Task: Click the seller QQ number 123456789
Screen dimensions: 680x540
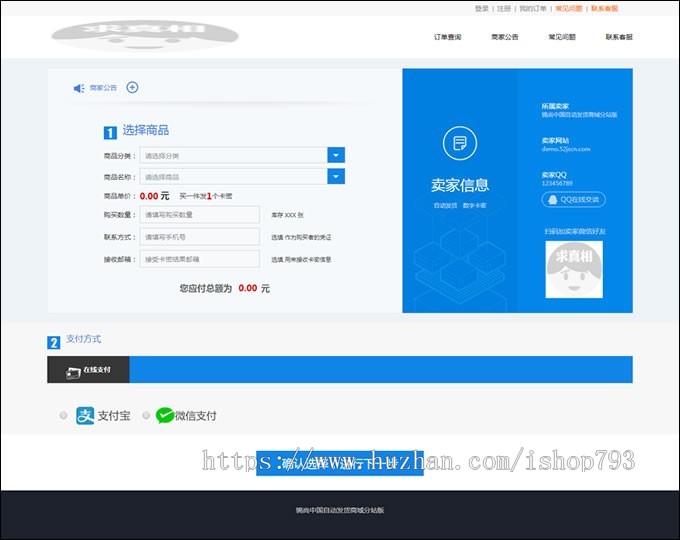Action: click(557, 183)
